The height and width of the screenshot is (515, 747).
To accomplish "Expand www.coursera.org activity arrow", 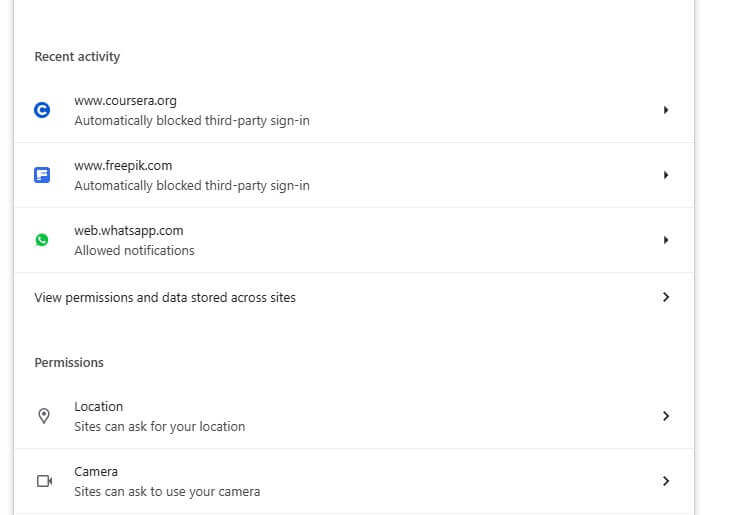I will point(666,110).
